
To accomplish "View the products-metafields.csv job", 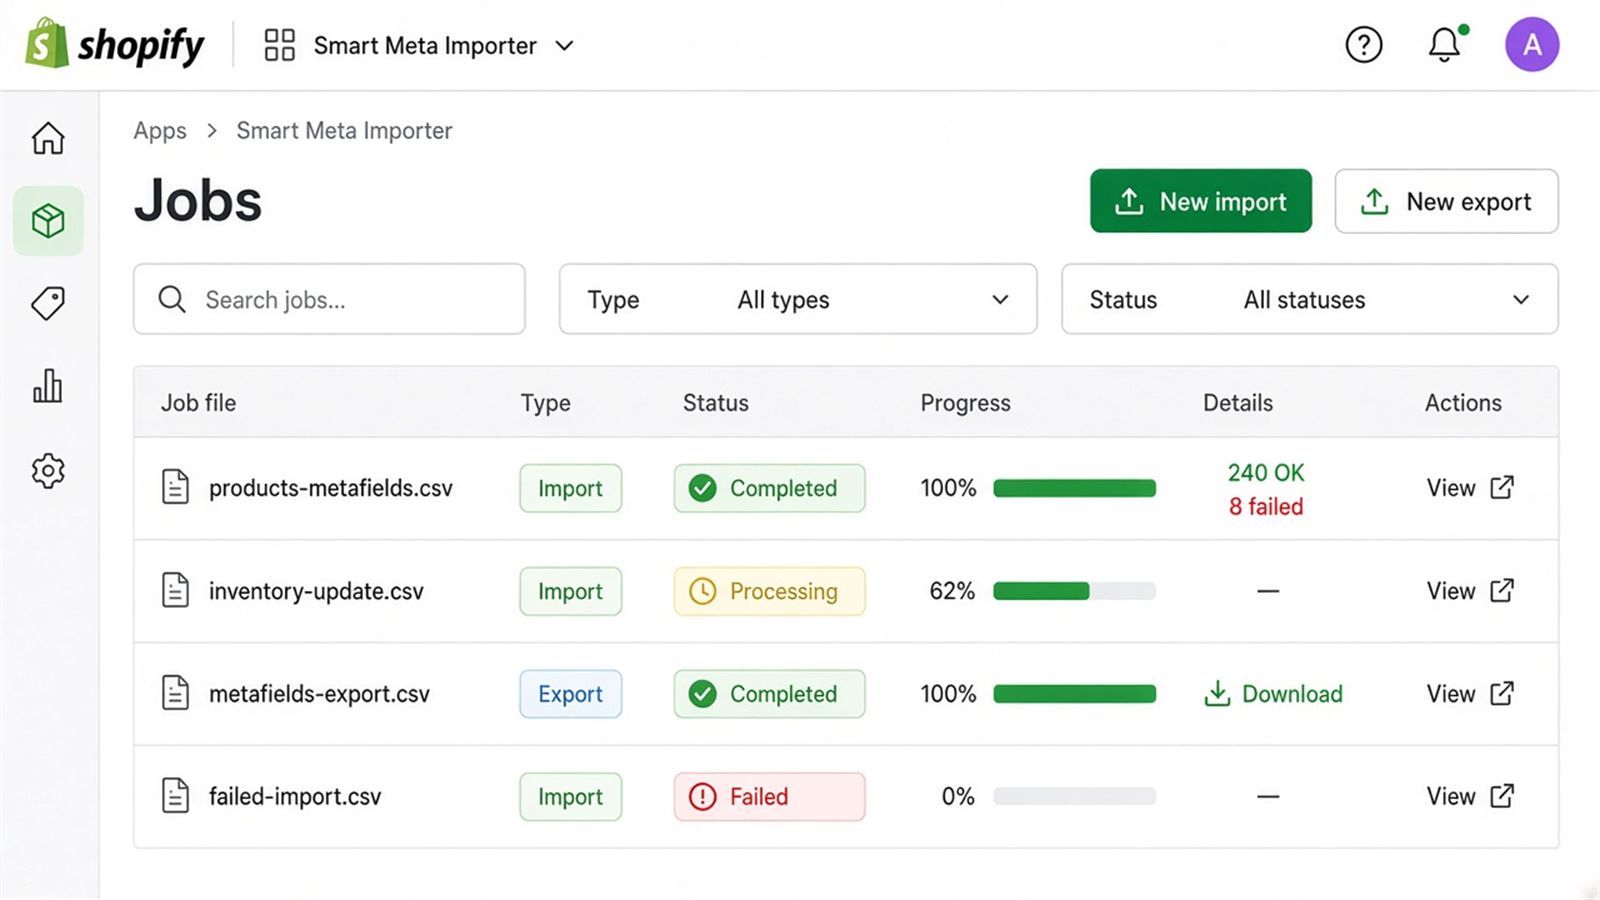I will click(1470, 488).
